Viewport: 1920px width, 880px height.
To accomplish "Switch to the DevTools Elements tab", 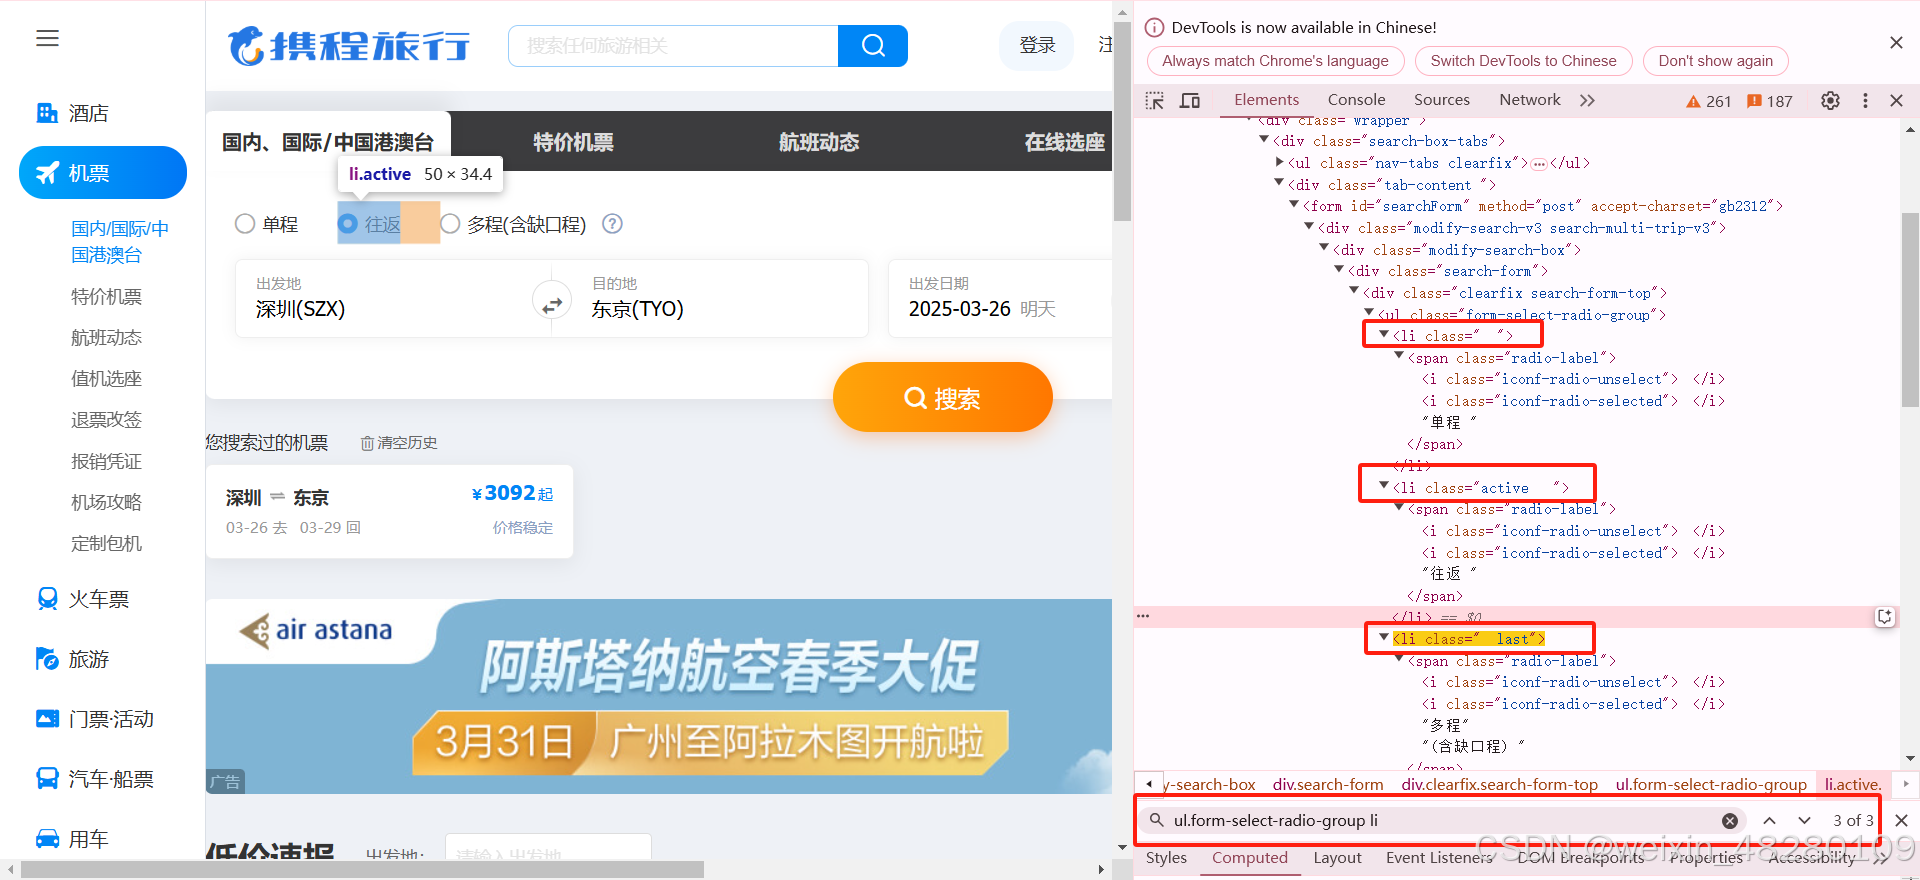I will tap(1266, 100).
